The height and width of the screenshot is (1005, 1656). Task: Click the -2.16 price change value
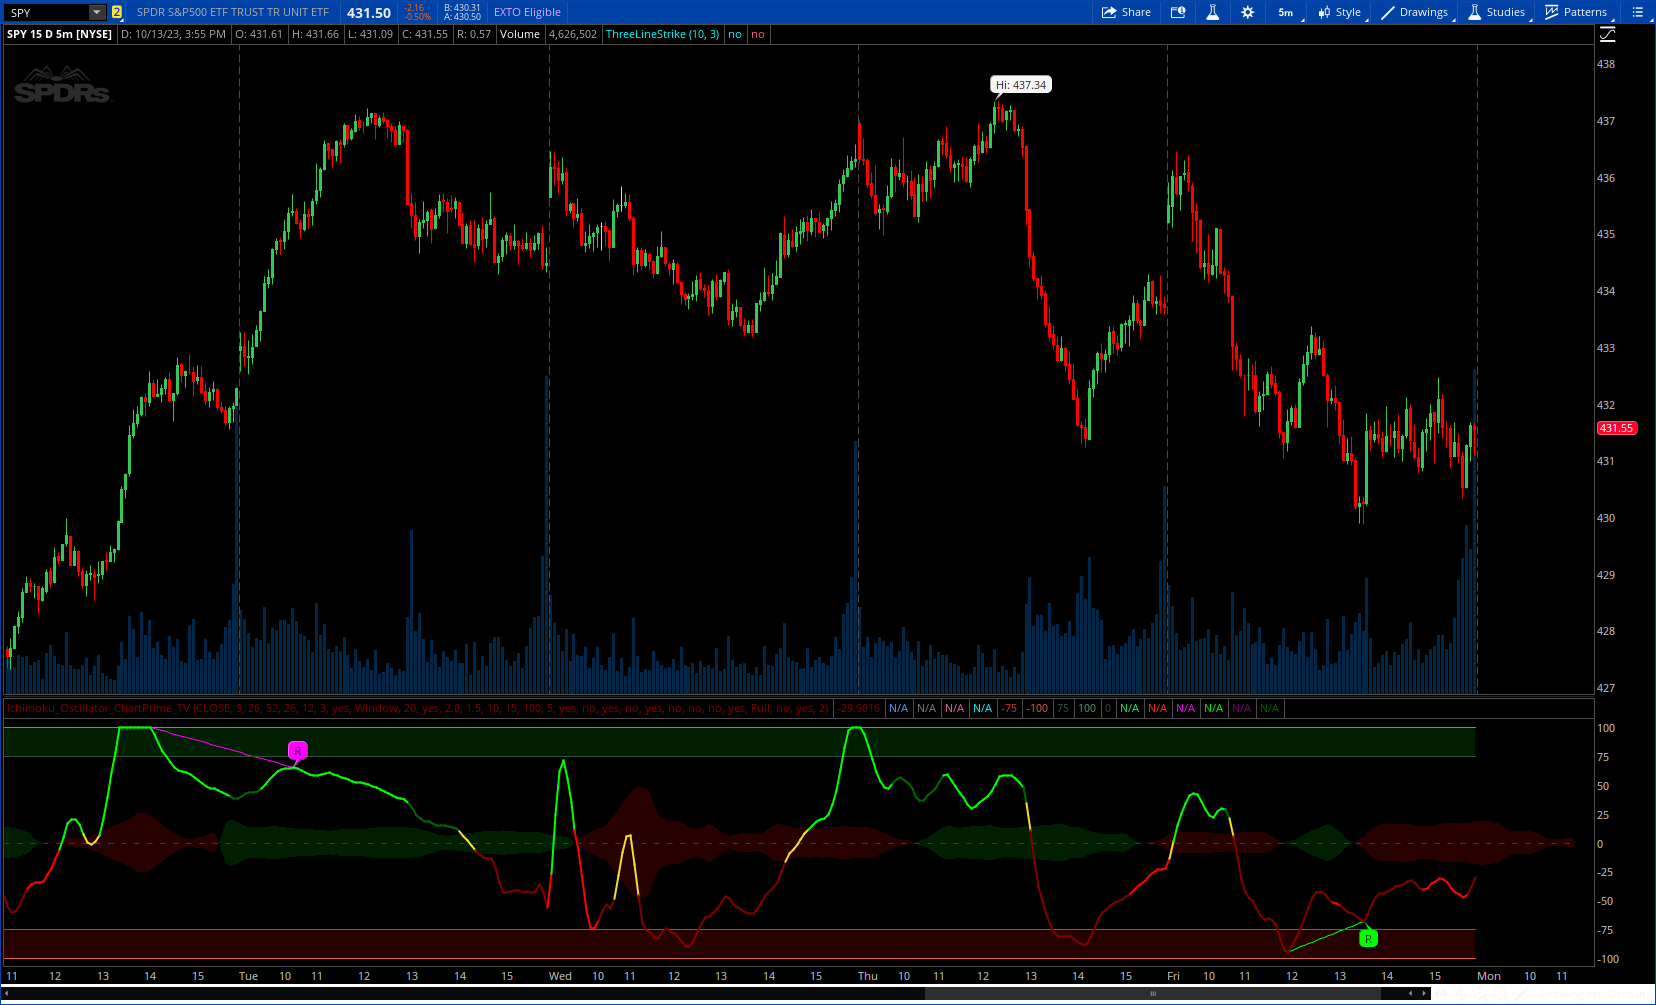[415, 8]
